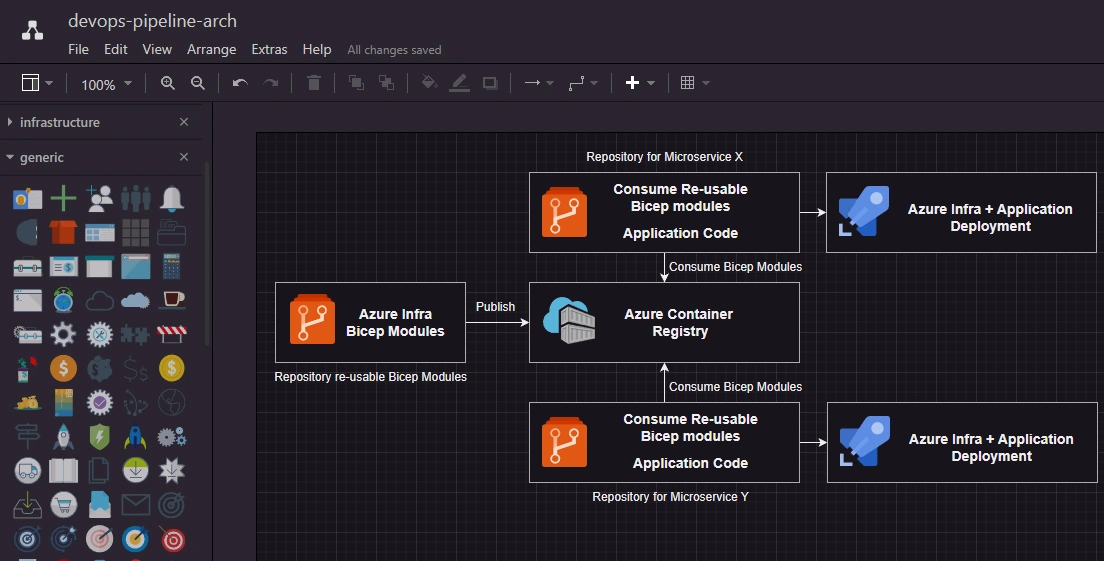Open the View menu
The width and height of the screenshot is (1104, 561).
point(157,49)
